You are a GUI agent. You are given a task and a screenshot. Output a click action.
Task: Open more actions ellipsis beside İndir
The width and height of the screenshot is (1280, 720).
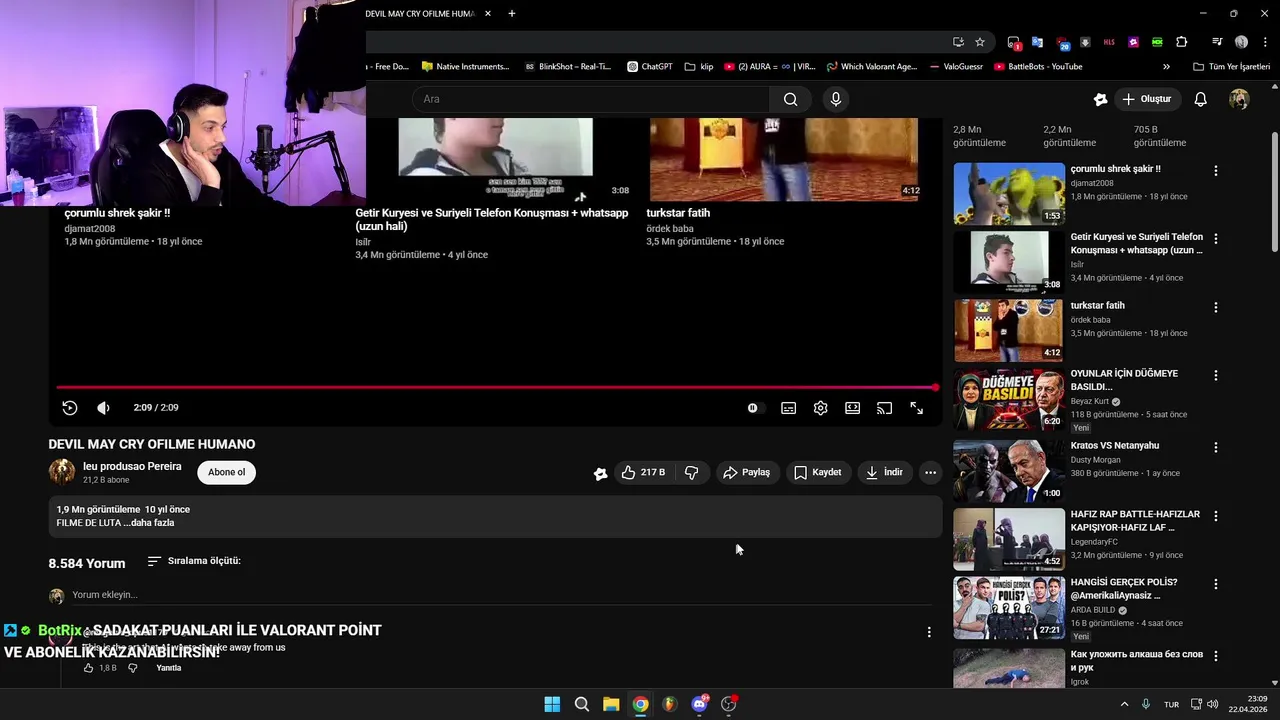tap(930, 472)
